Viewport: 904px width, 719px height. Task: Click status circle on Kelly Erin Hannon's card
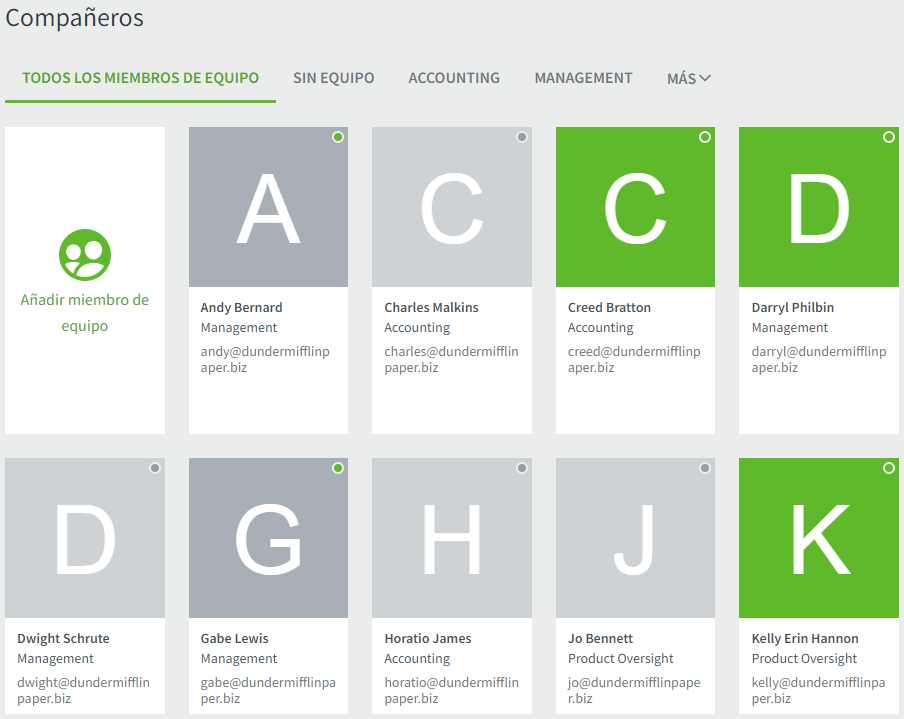pyautogui.click(x=888, y=468)
